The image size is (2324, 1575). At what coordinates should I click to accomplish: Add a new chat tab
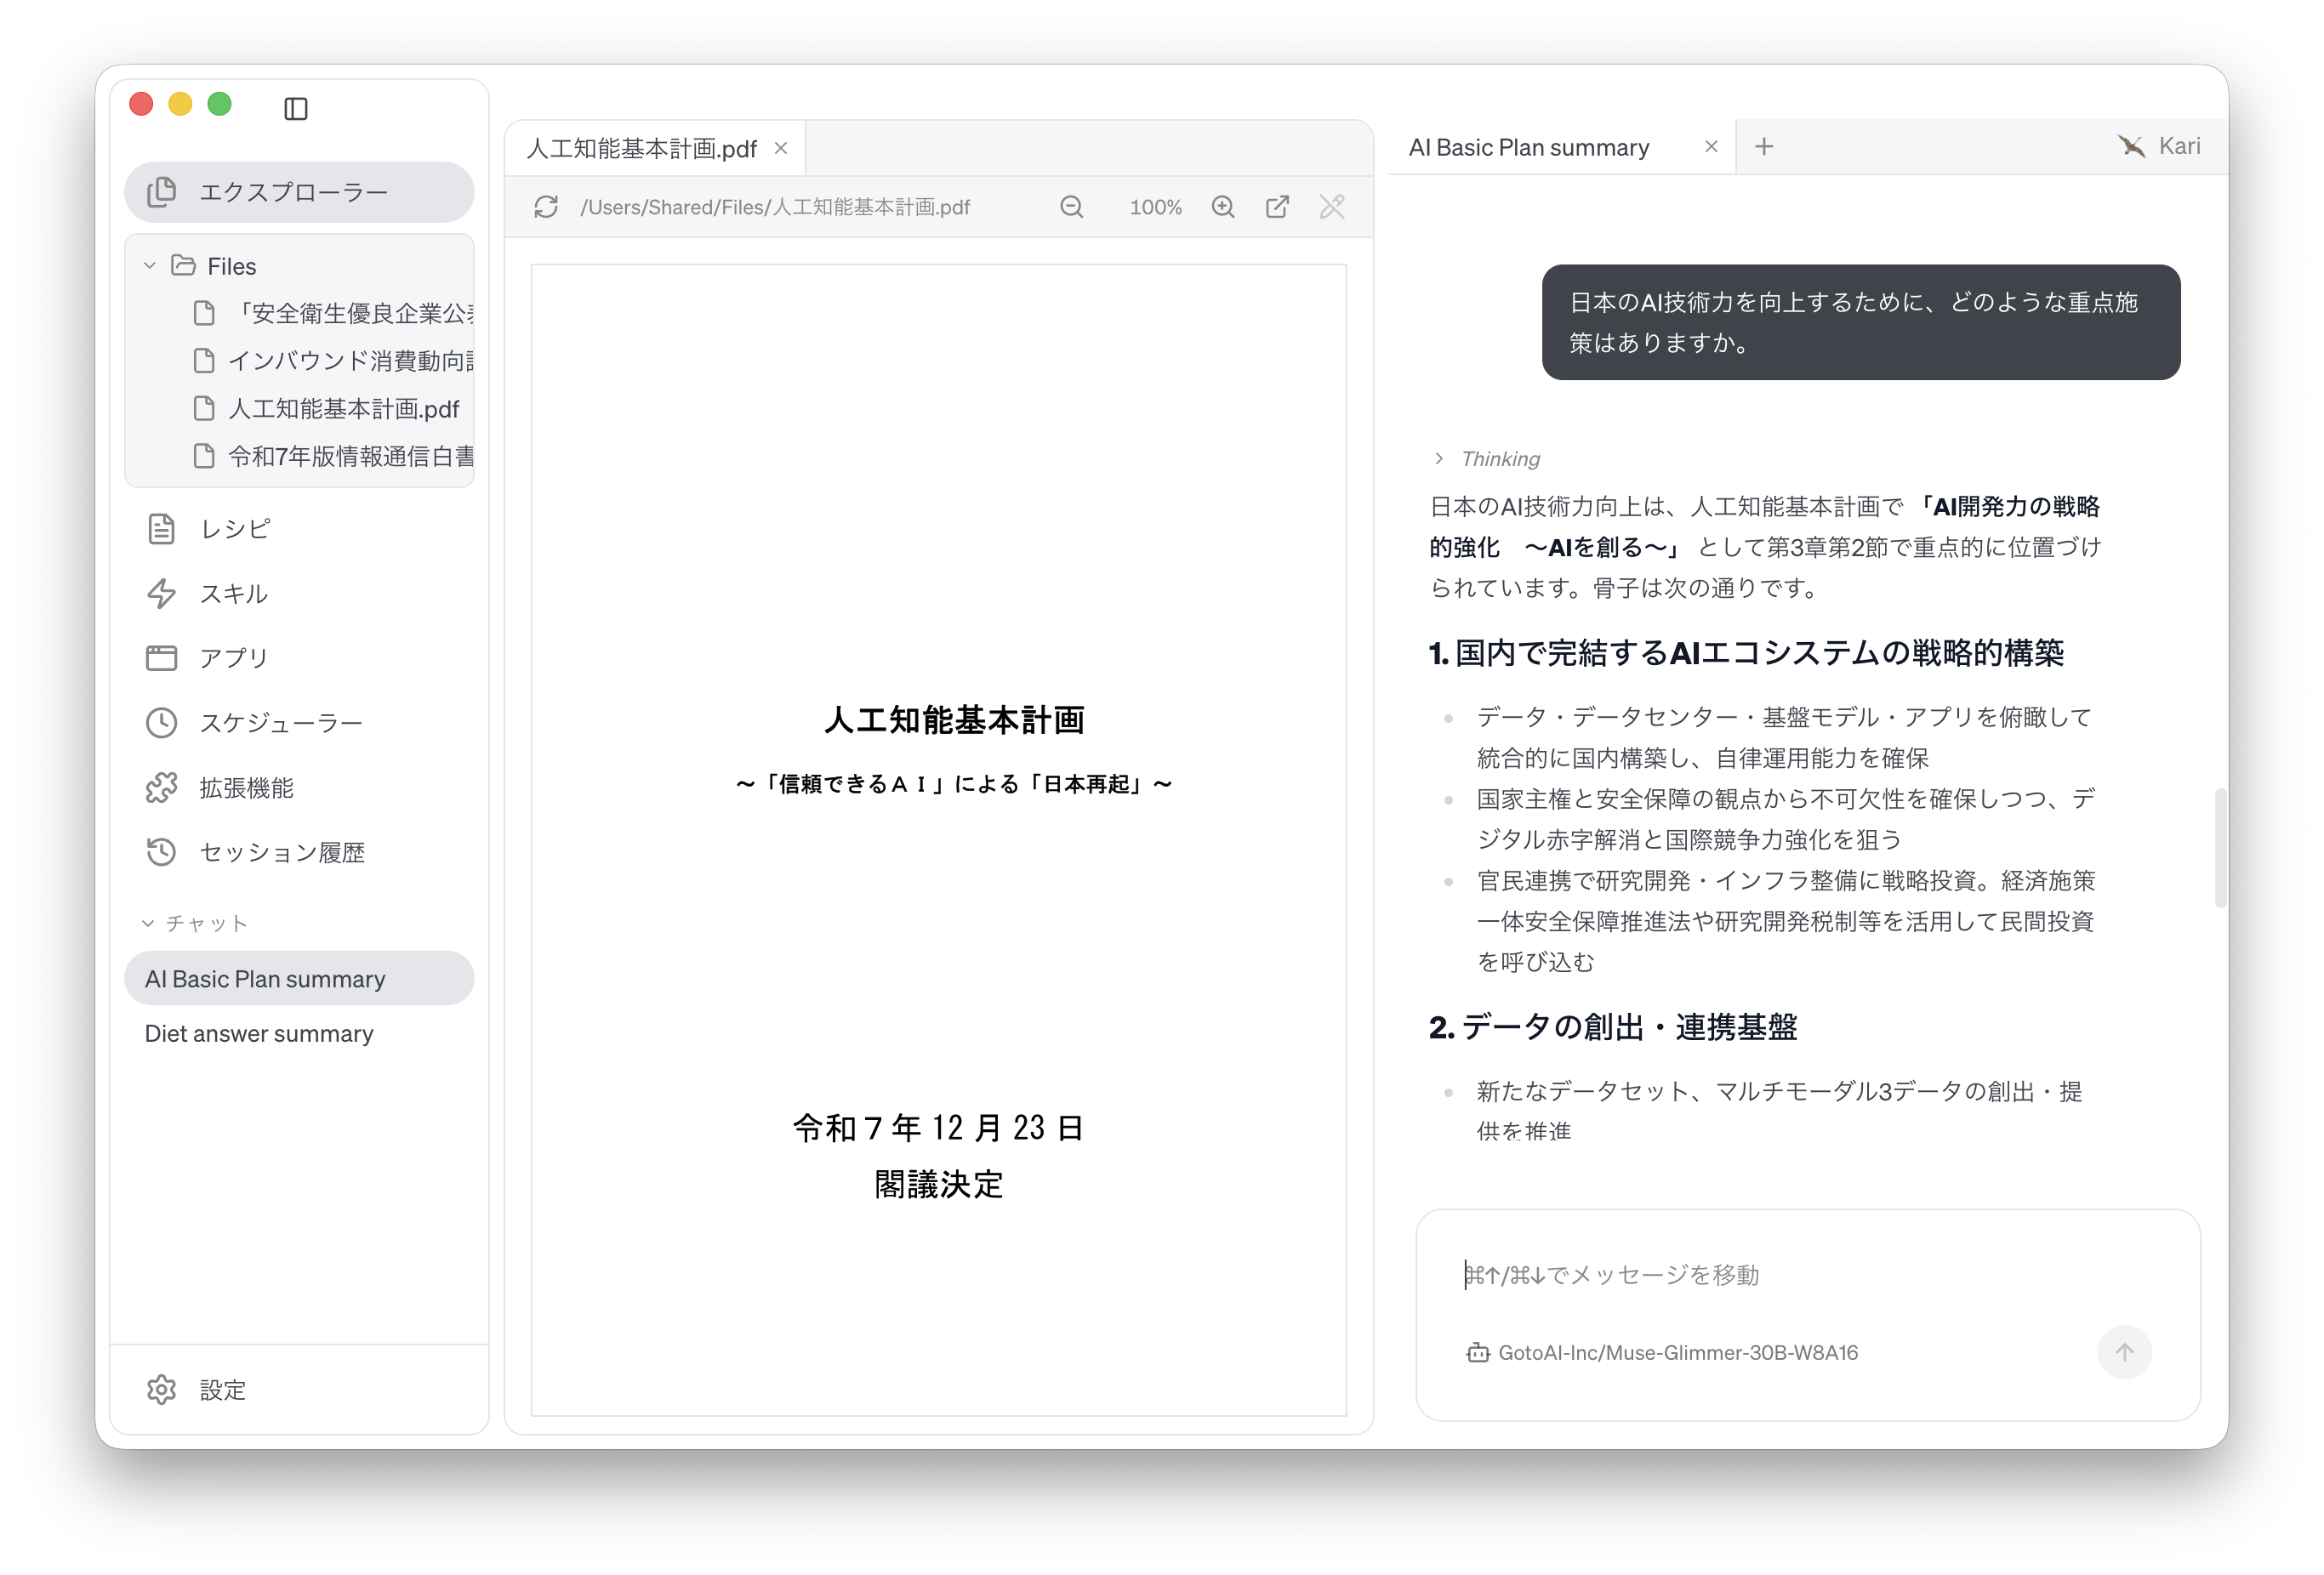click(x=1764, y=147)
